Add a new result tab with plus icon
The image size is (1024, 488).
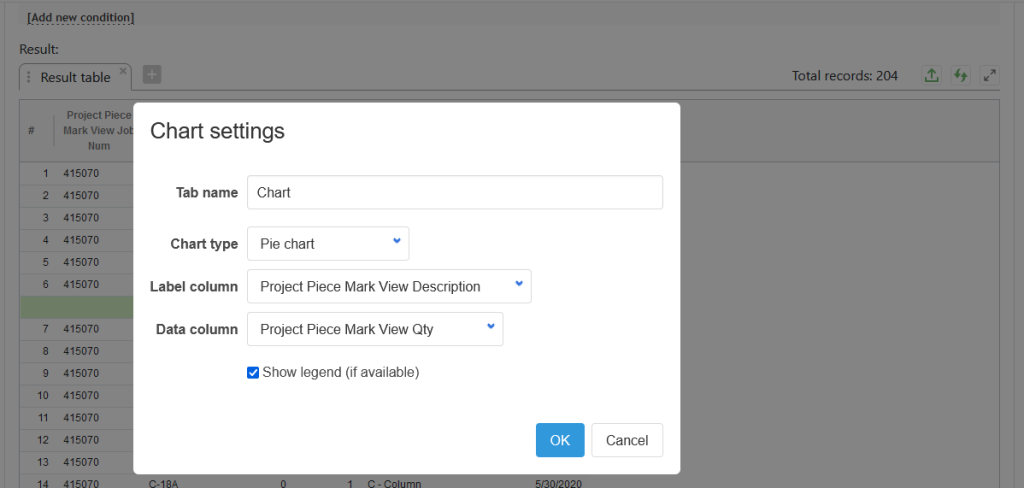tap(152, 74)
